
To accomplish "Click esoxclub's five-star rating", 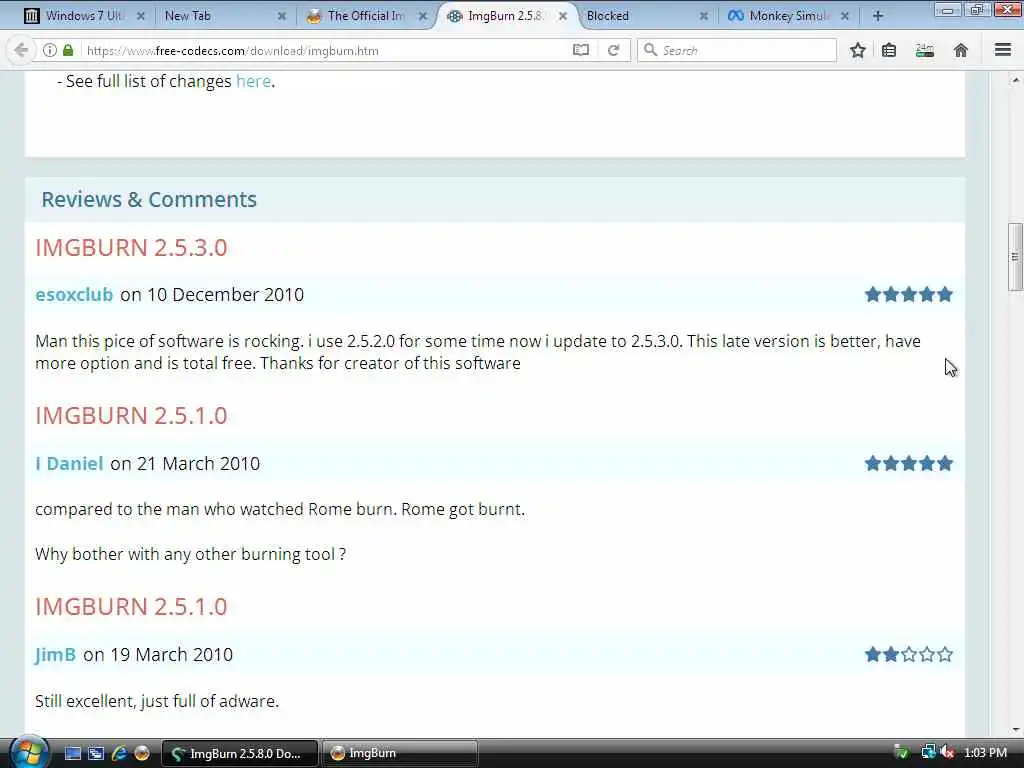I will 908,295.
